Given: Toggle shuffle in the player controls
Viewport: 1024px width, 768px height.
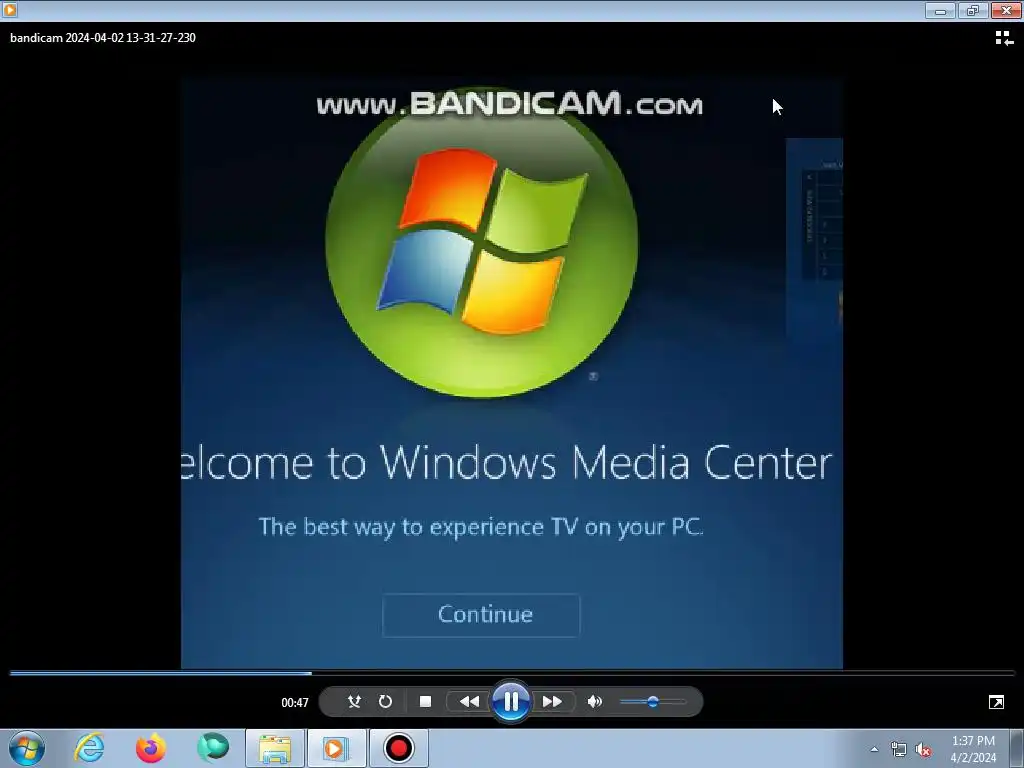Looking at the screenshot, I should click(x=354, y=702).
